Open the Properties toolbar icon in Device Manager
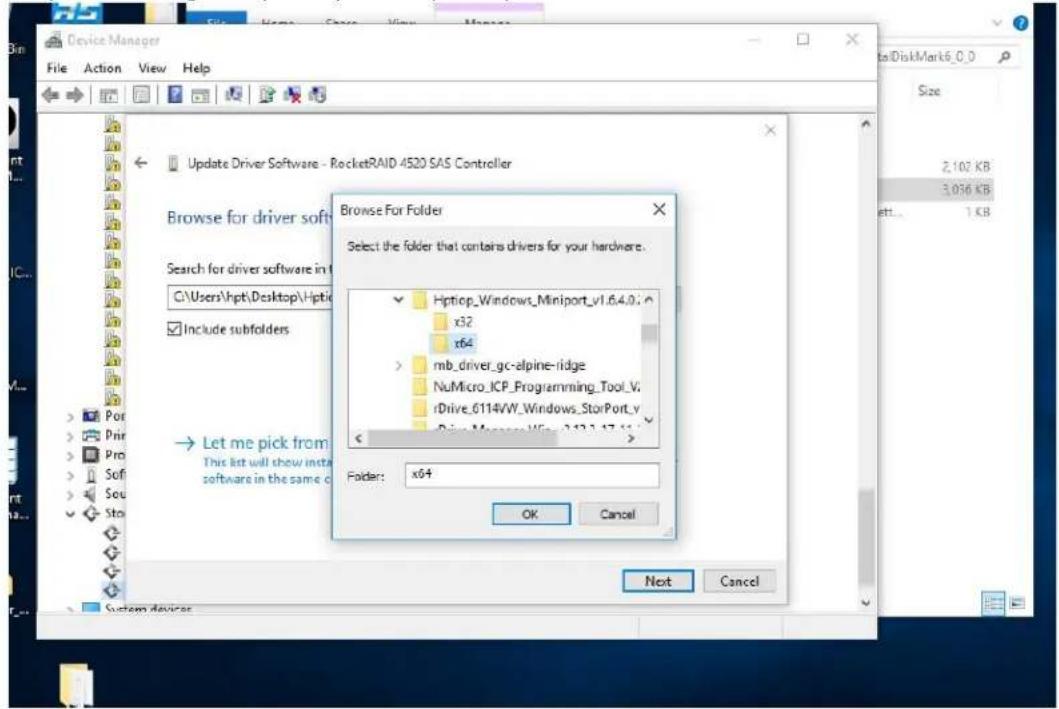The height and width of the screenshot is (709, 1059). 141,95
